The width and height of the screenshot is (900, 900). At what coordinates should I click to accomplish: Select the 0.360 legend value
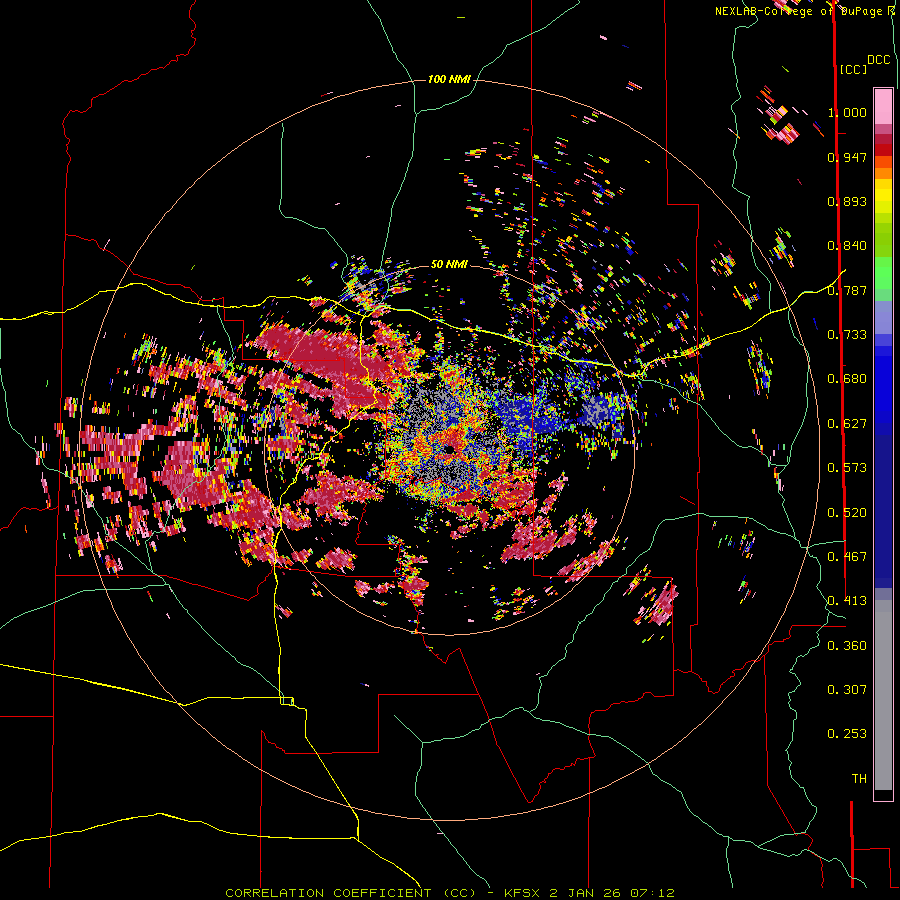coord(847,646)
